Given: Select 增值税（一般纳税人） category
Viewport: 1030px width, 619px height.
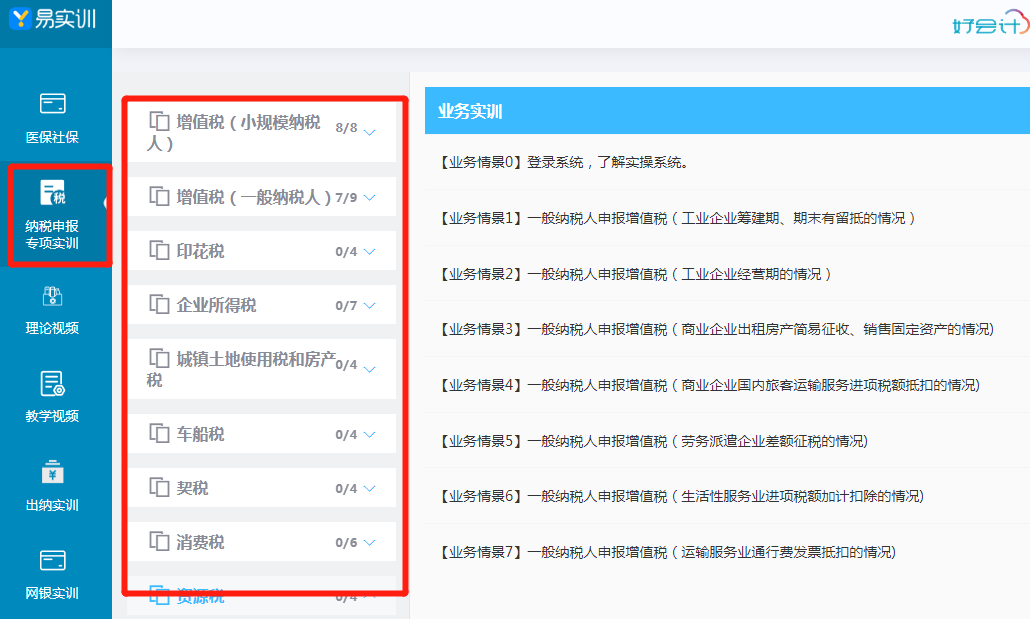Looking at the screenshot, I should click(262, 196).
